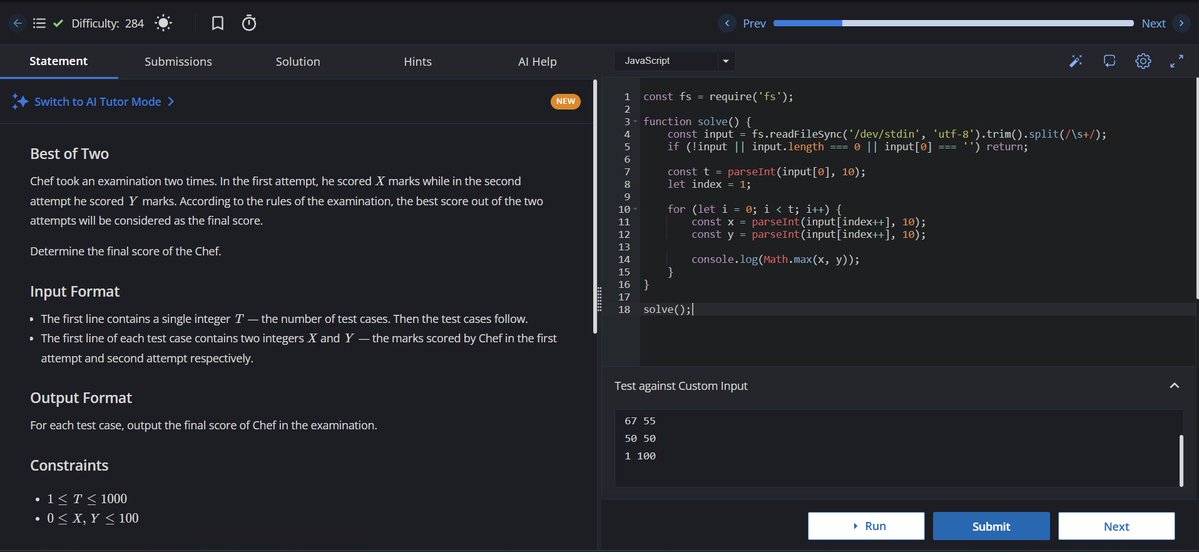Open the AI magic wand tool
This screenshot has height=552, width=1199.
point(1075,61)
